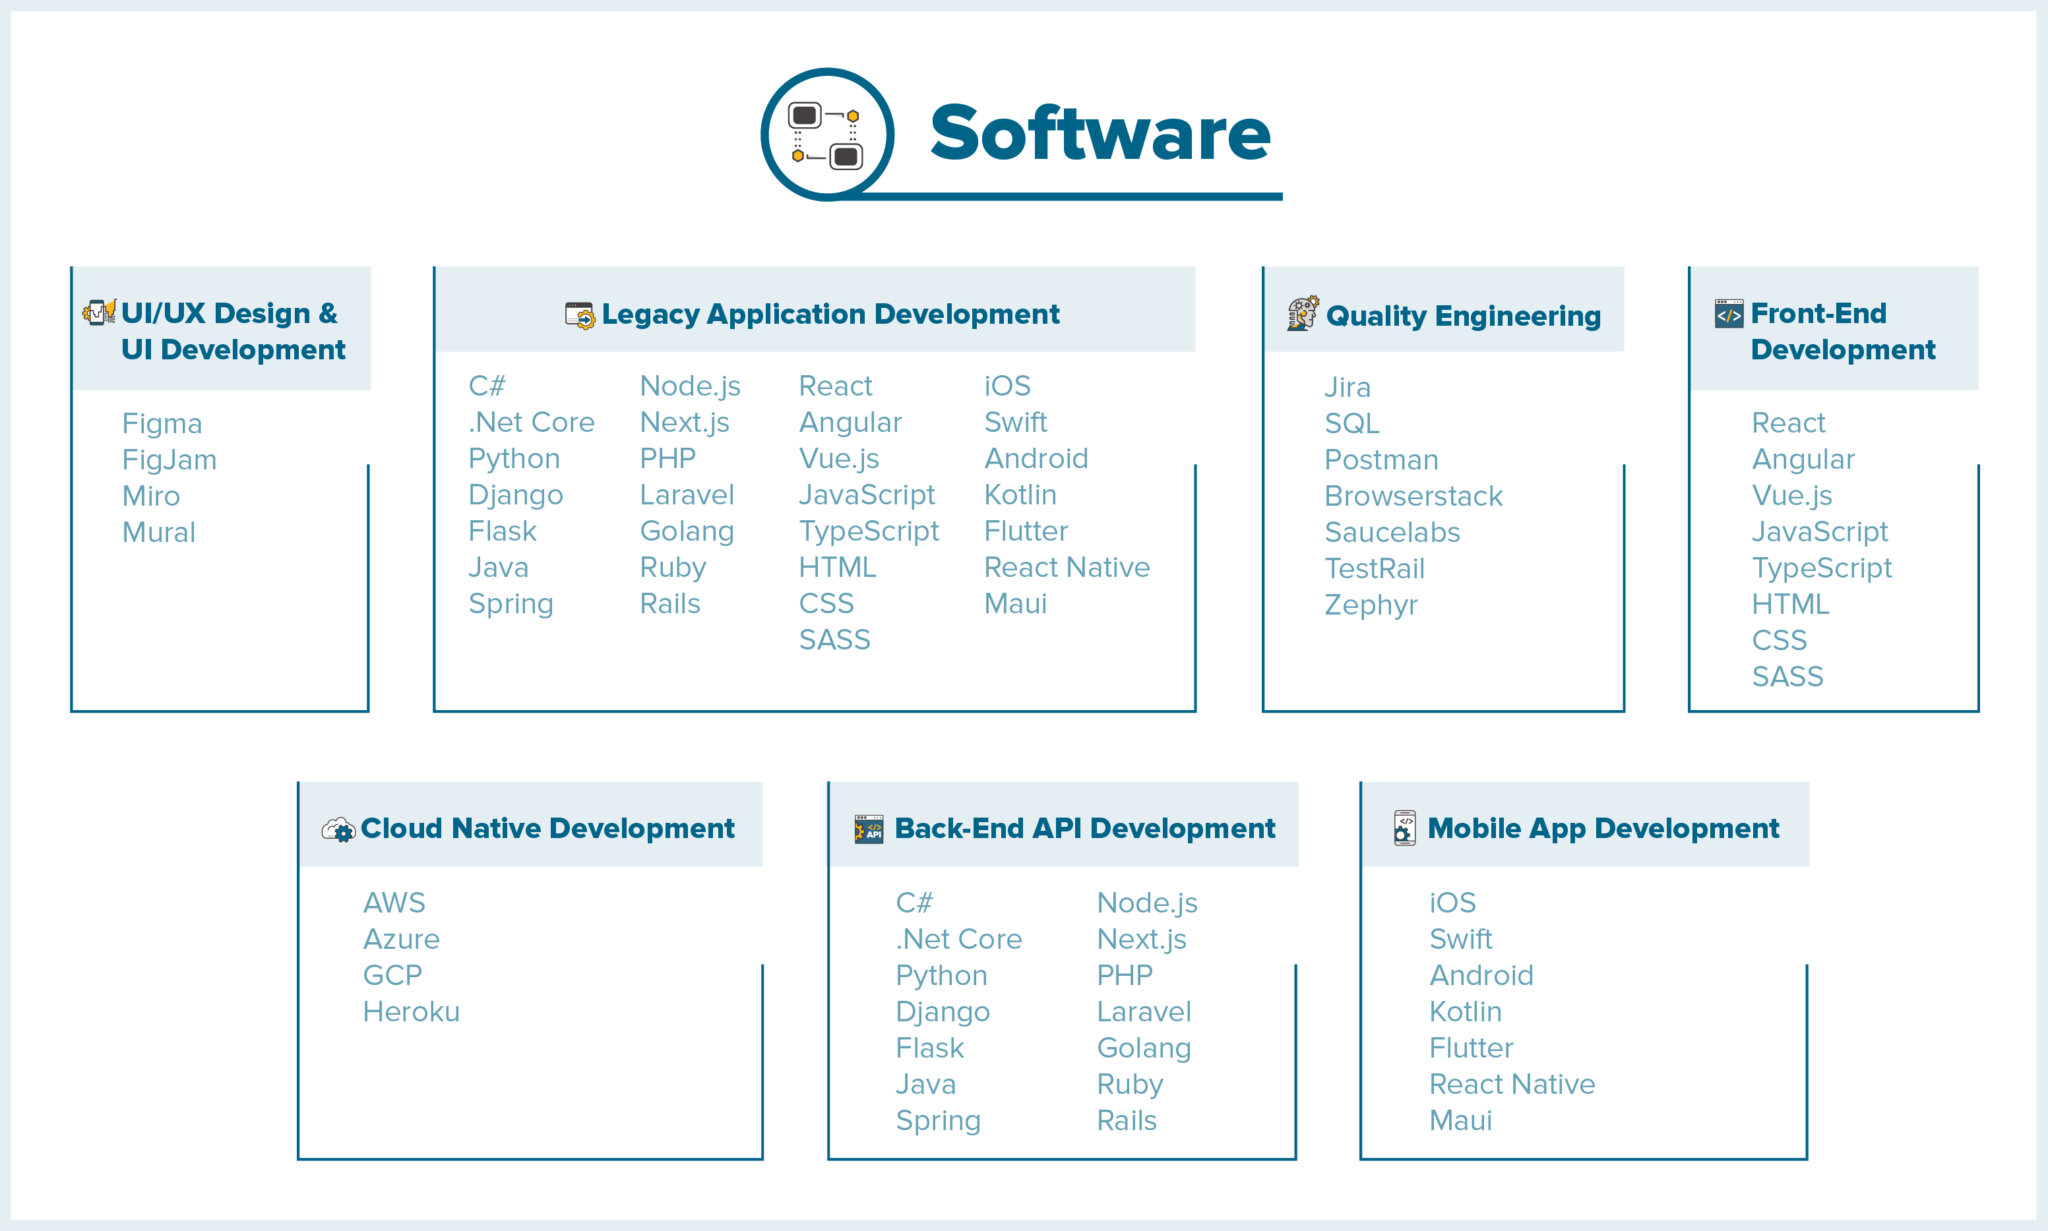The width and height of the screenshot is (2048, 1231).
Task: Select the Mobile App Development heading
Action: [1603, 829]
